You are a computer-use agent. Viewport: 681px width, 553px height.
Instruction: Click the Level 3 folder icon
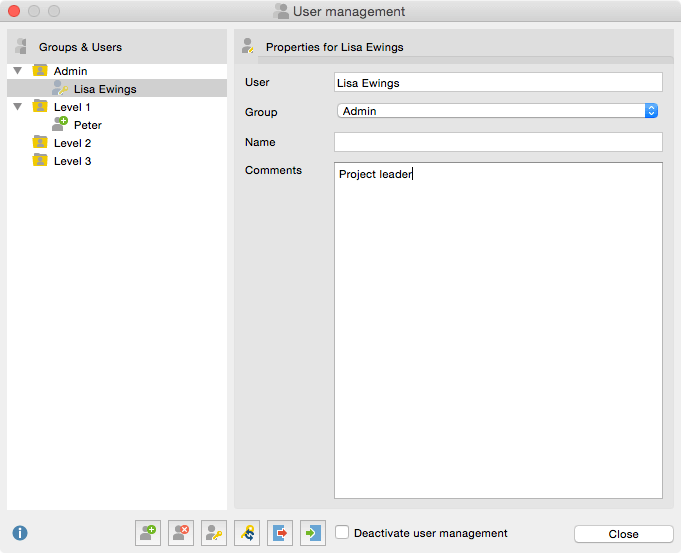[x=40, y=160]
